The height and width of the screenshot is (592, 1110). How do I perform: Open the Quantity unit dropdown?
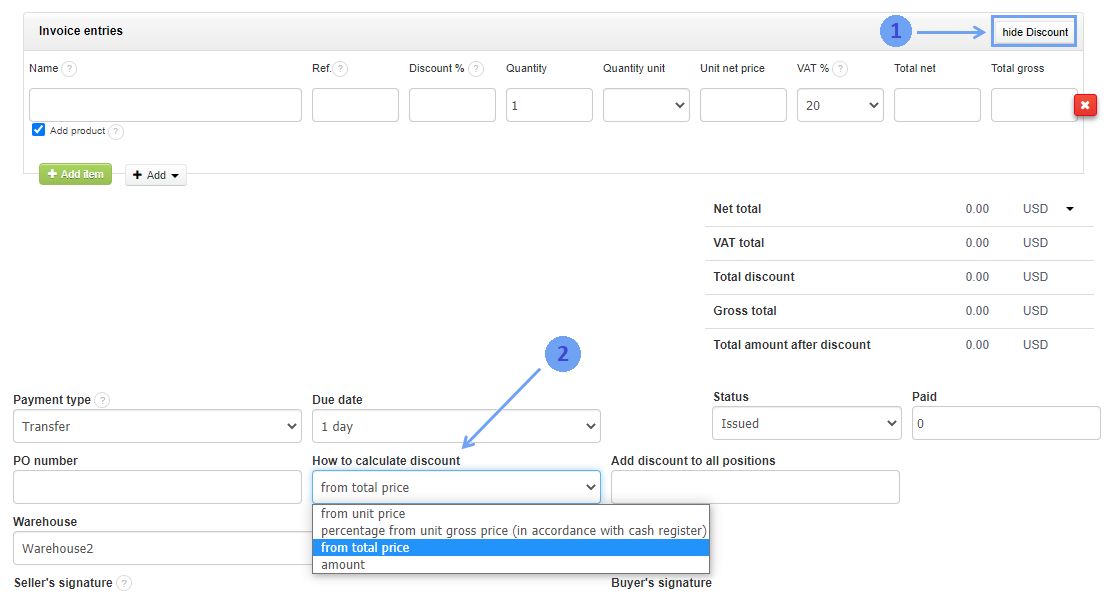pyautogui.click(x=646, y=105)
